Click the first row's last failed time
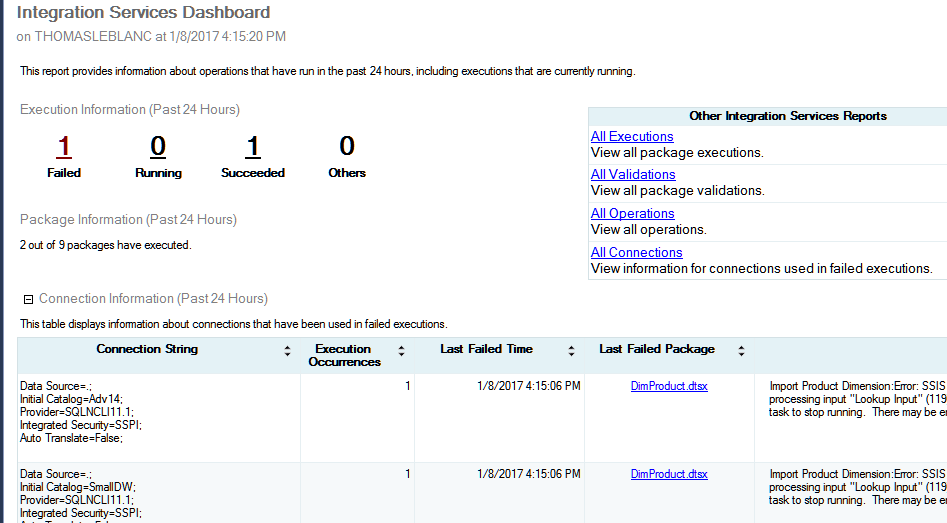This screenshot has width=947, height=523. click(528, 386)
